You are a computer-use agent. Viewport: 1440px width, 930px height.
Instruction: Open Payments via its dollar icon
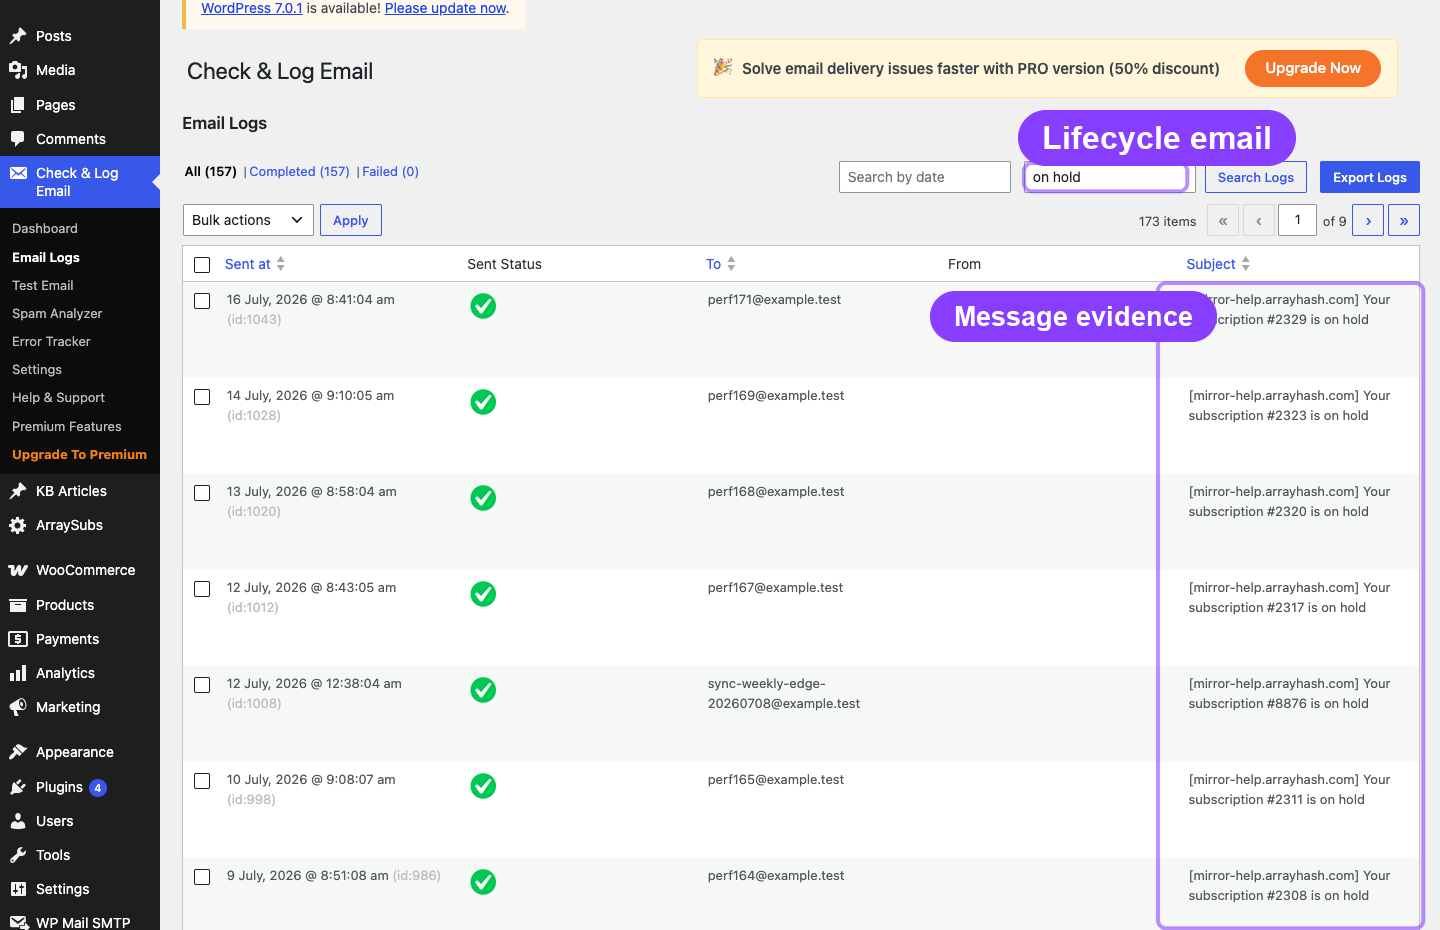(x=18, y=639)
